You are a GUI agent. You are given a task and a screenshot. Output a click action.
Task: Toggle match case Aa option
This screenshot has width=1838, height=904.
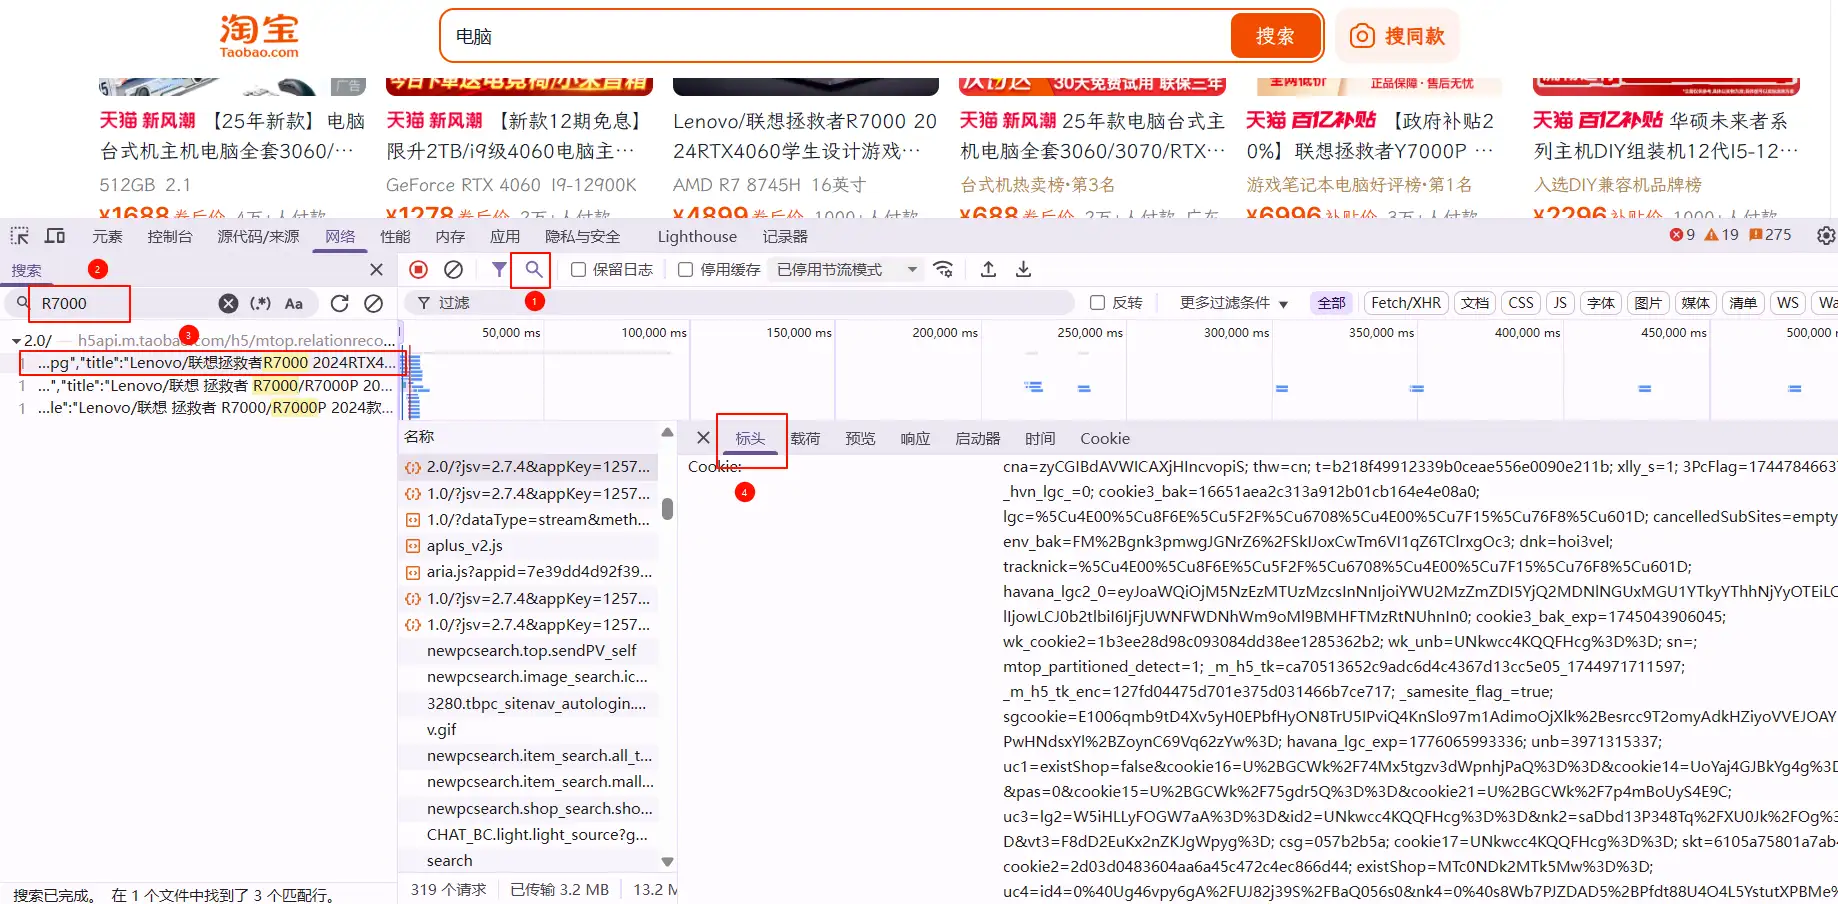[x=294, y=303]
